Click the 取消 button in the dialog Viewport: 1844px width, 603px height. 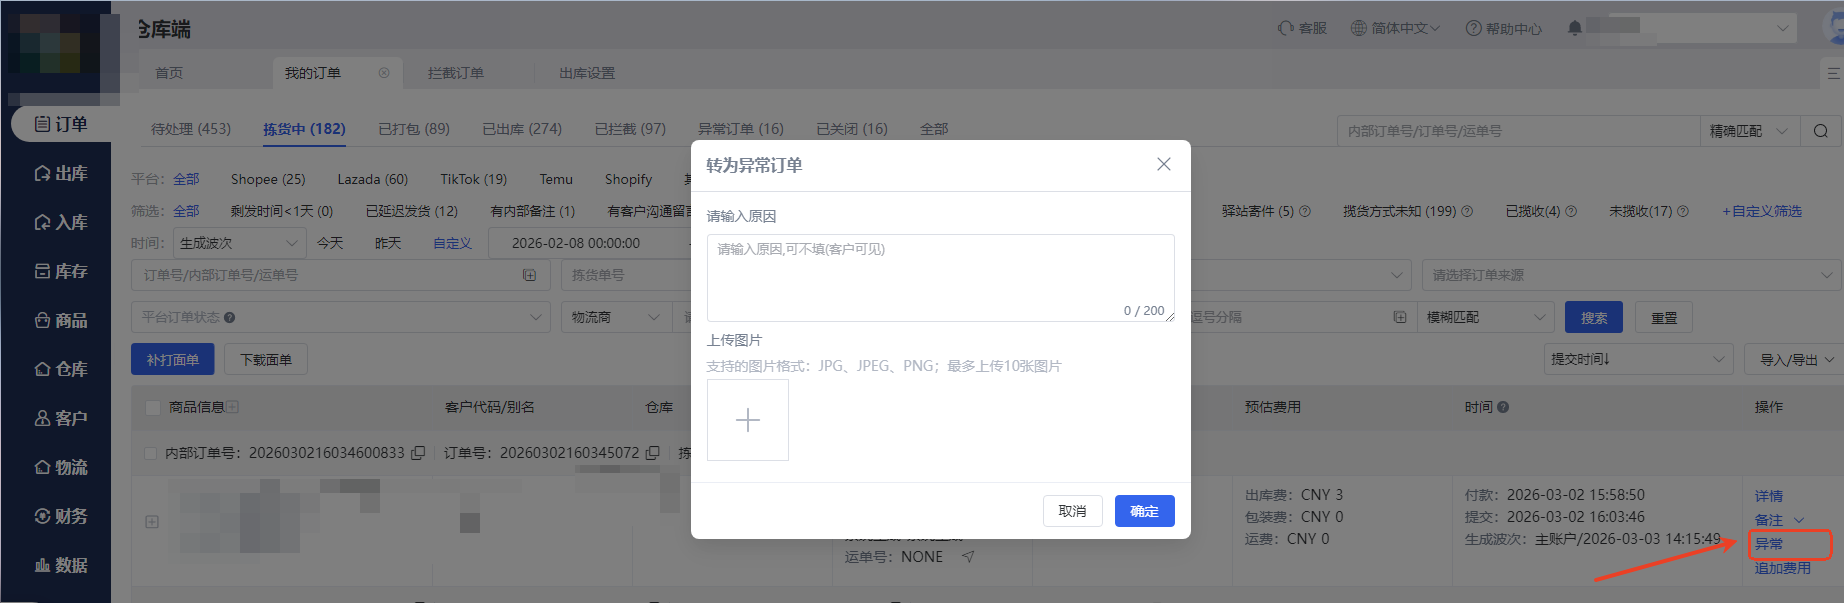click(1072, 511)
